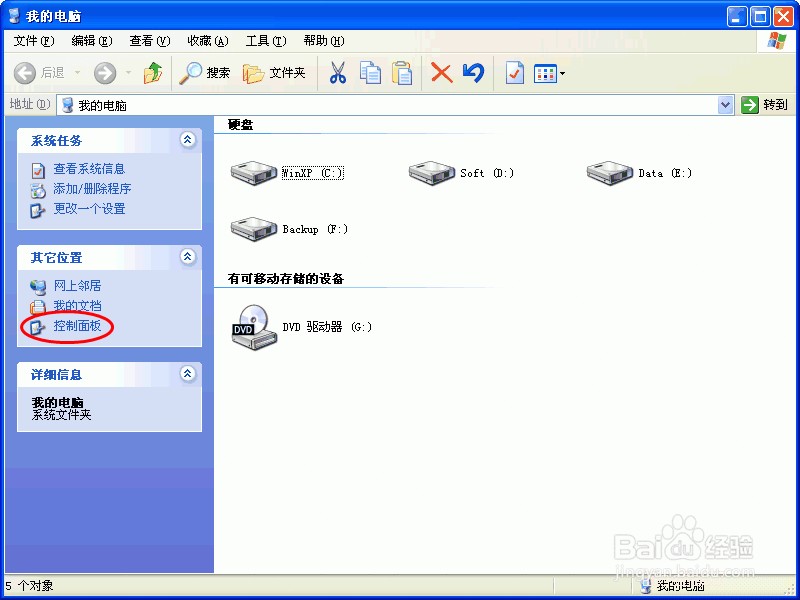Open the 编辑(E) menu

92,41
